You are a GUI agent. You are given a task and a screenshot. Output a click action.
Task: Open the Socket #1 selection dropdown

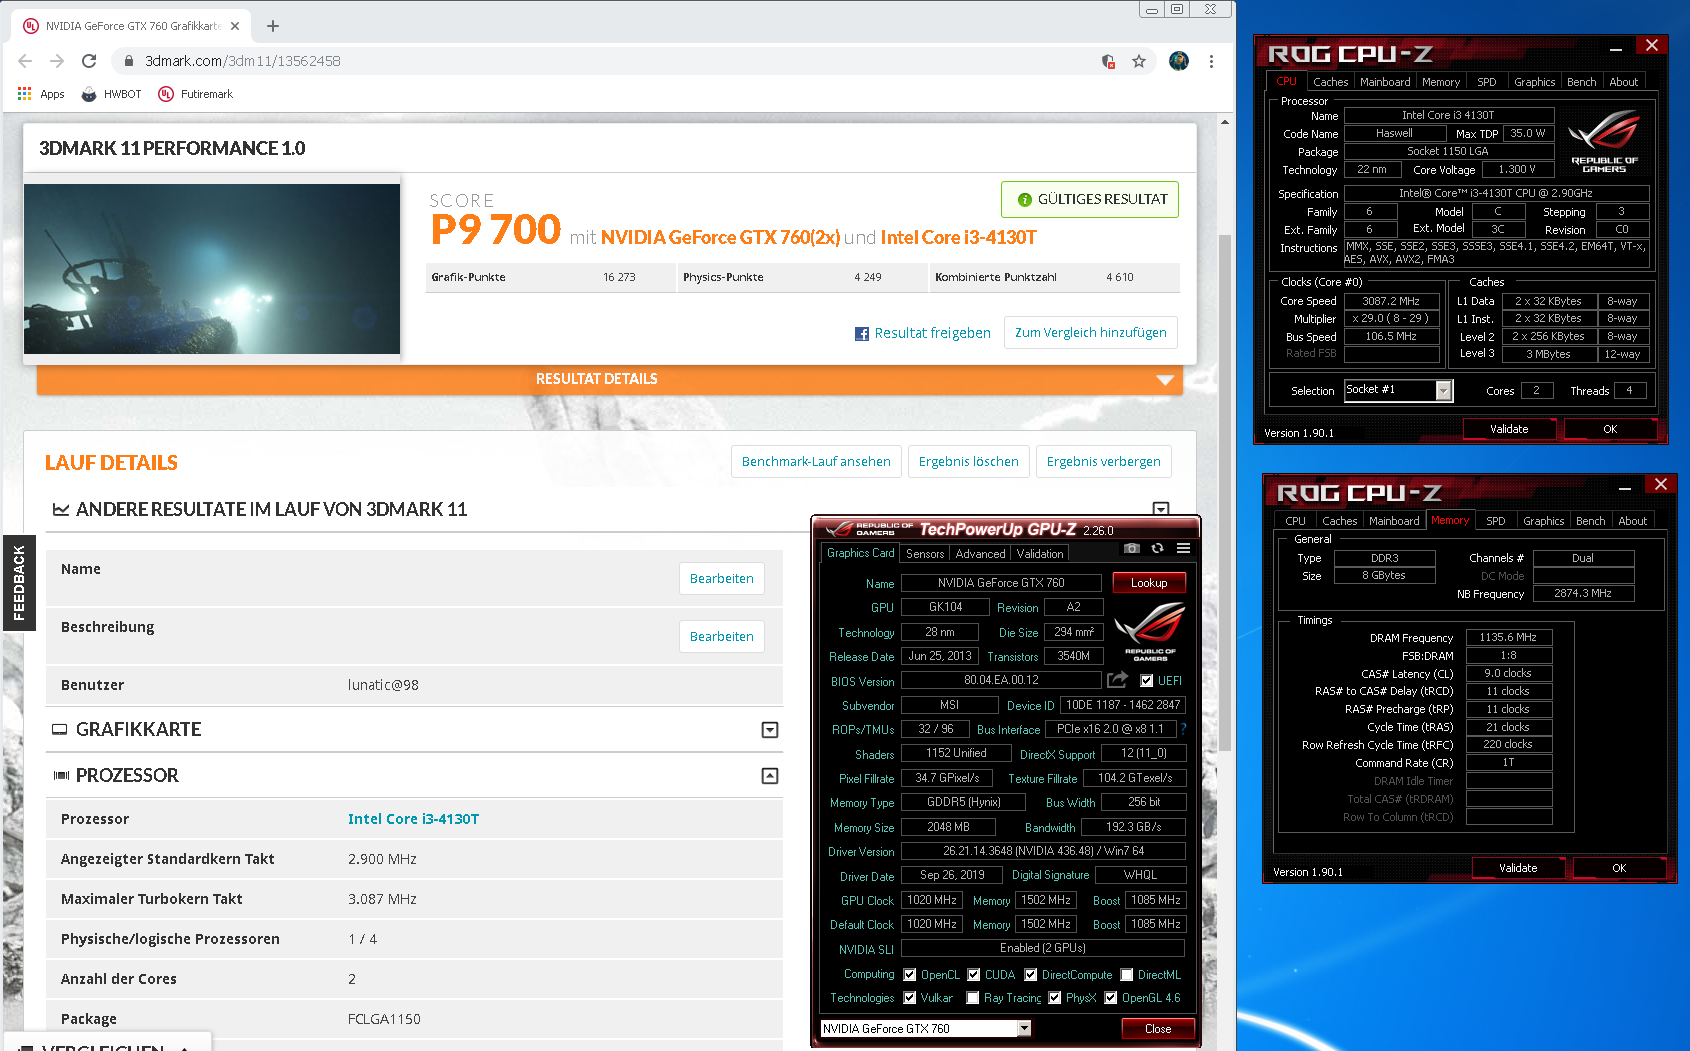[x=1443, y=391]
